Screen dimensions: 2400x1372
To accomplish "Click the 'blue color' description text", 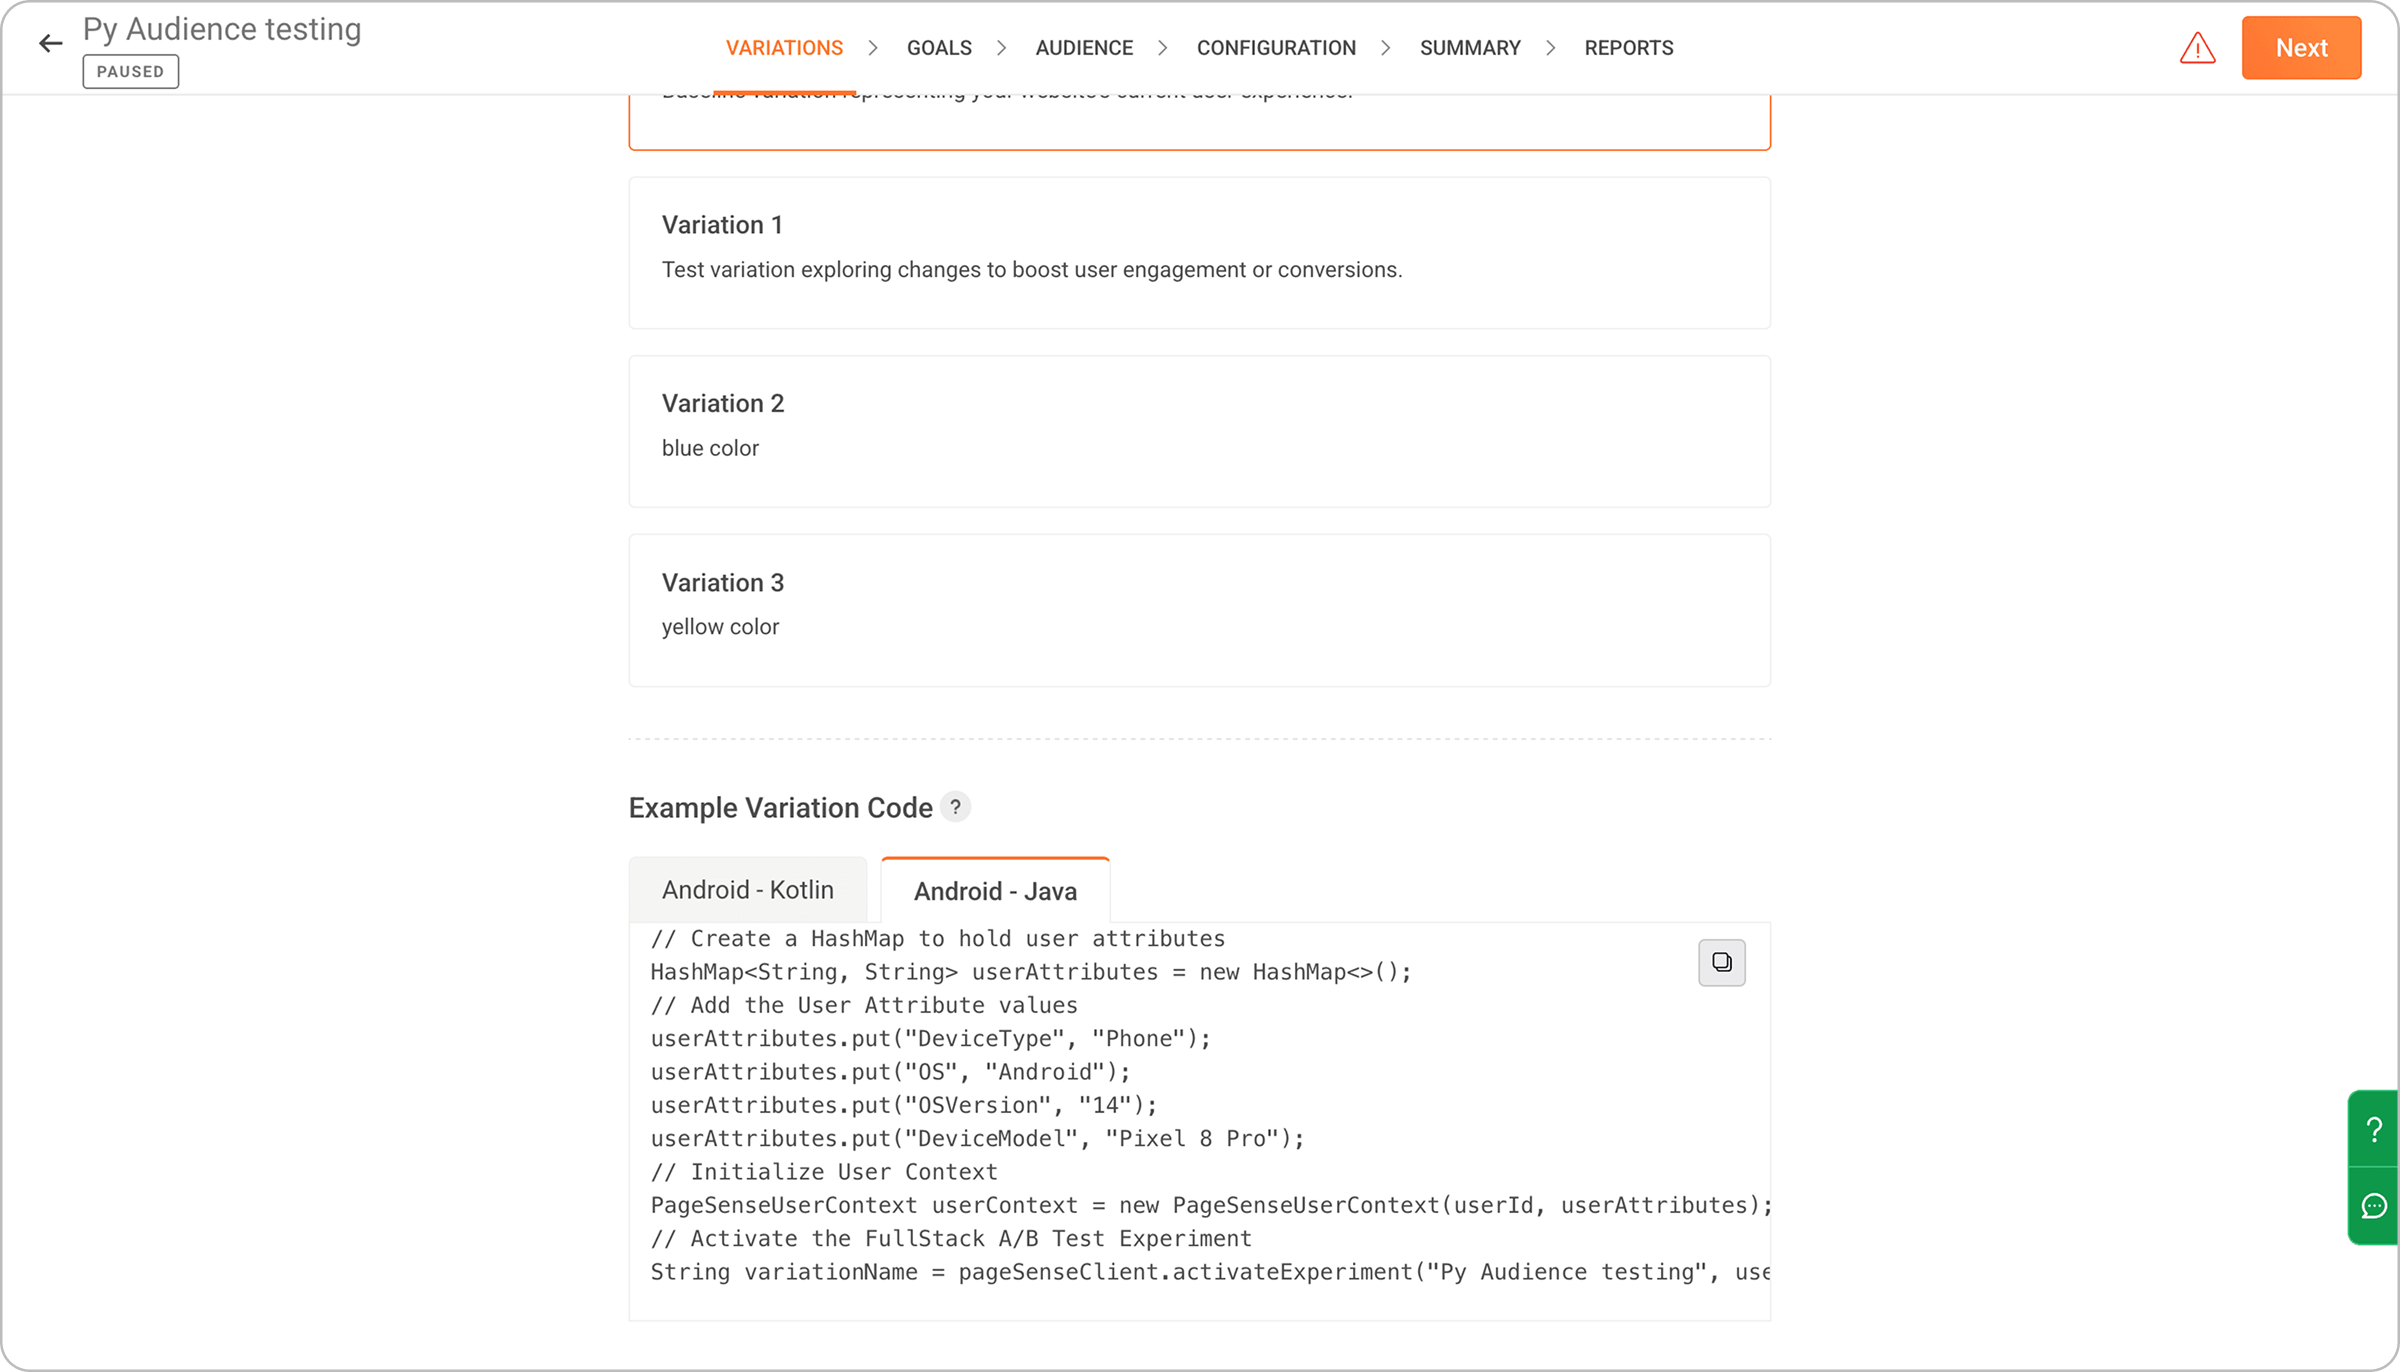I will (710, 448).
